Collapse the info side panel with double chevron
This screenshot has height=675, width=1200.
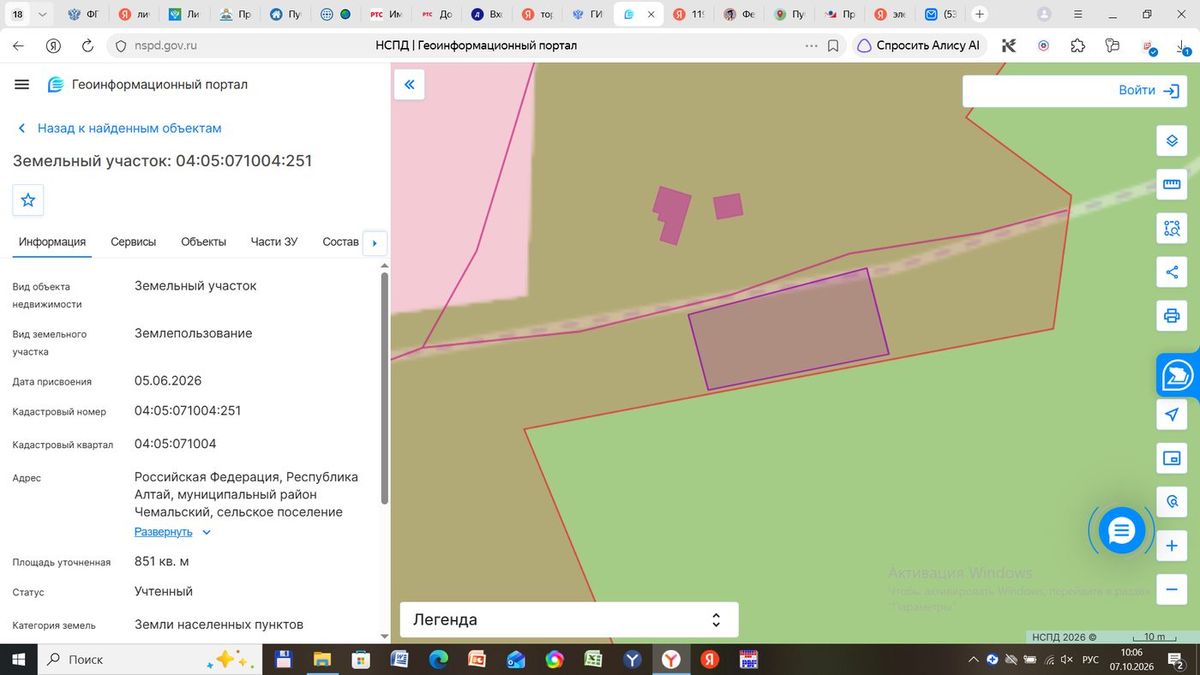pyautogui.click(x=409, y=85)
